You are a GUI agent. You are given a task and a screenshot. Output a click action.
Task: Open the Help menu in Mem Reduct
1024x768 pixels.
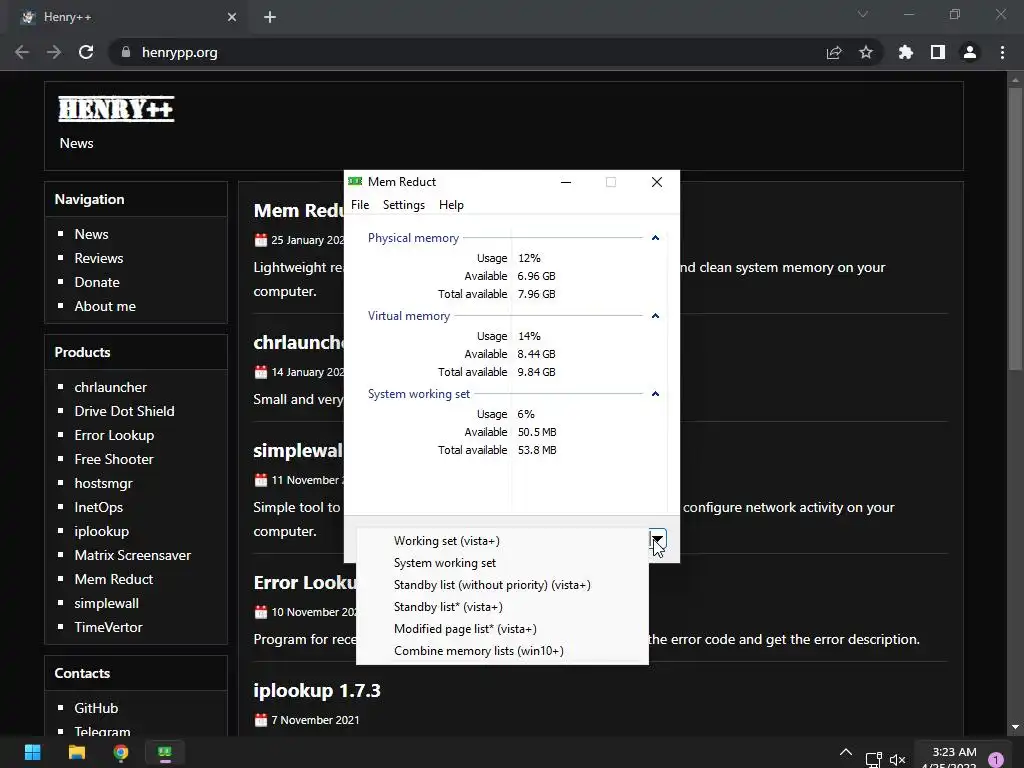tap(451, 205)
